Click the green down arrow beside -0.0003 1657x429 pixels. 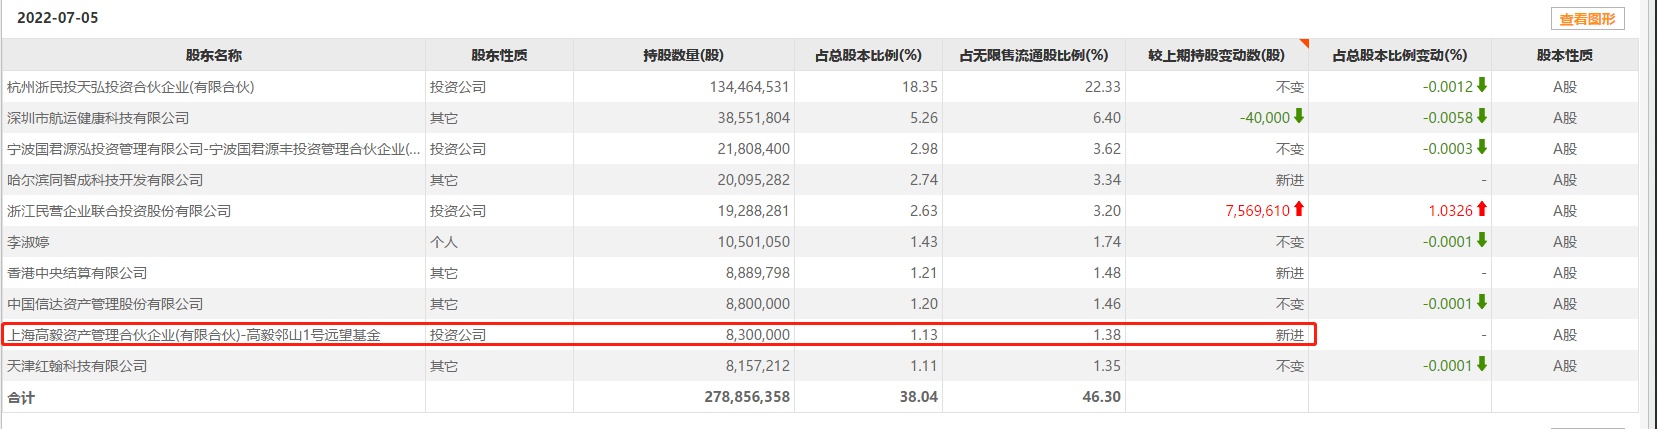(x=1482, y=147)
